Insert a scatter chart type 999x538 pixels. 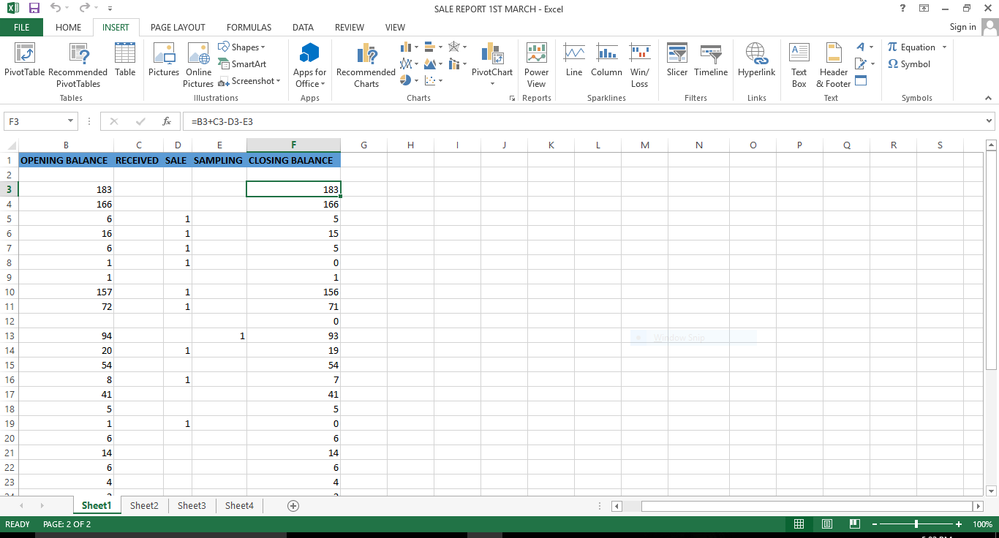coord(433,80)
